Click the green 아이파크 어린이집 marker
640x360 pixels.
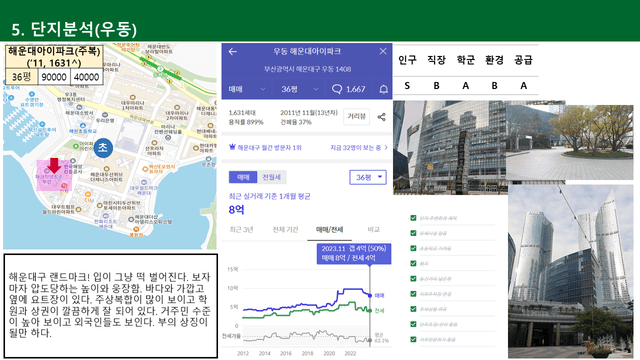(76, 146)
